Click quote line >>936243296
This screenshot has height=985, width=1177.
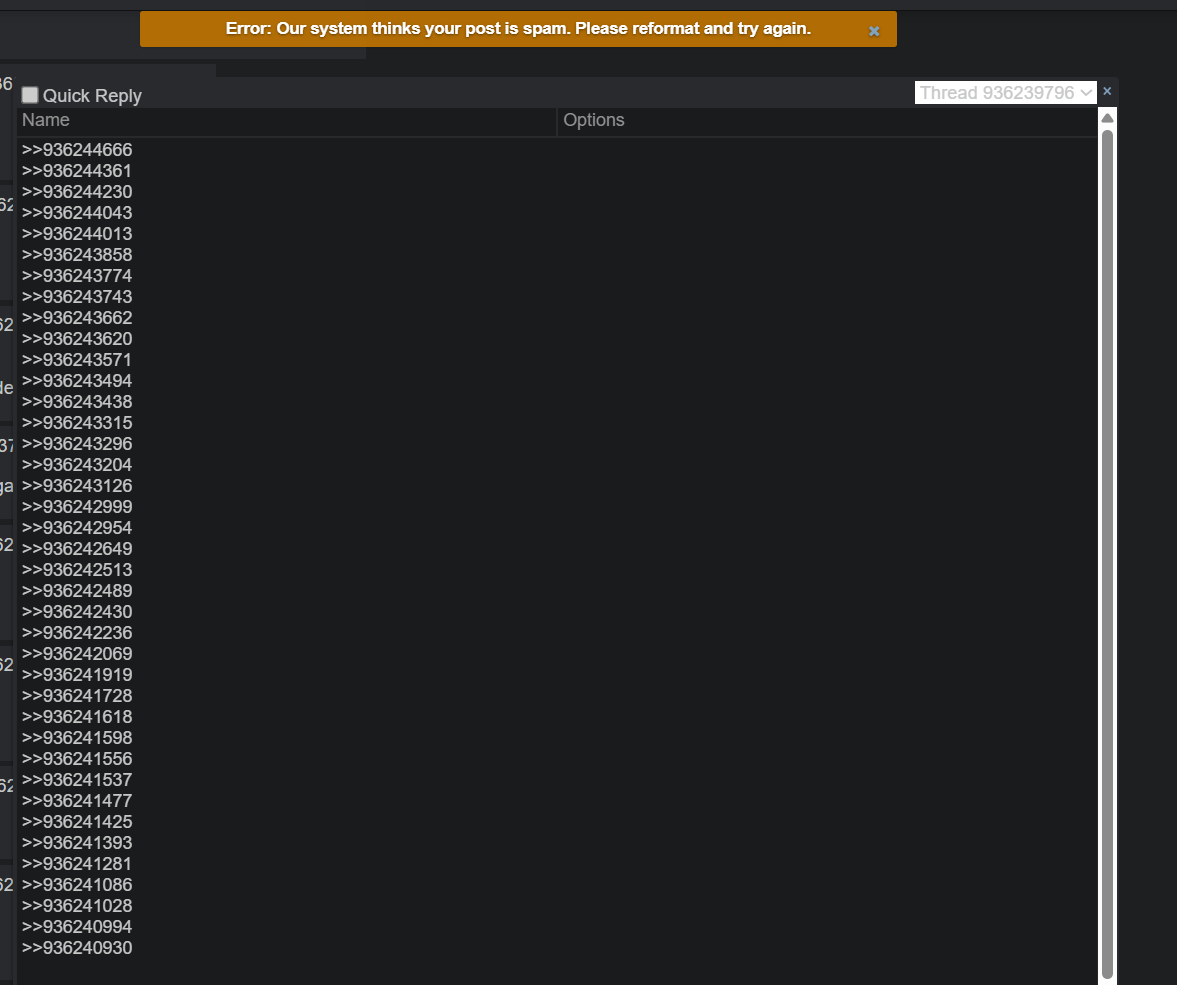click(77, 444)
